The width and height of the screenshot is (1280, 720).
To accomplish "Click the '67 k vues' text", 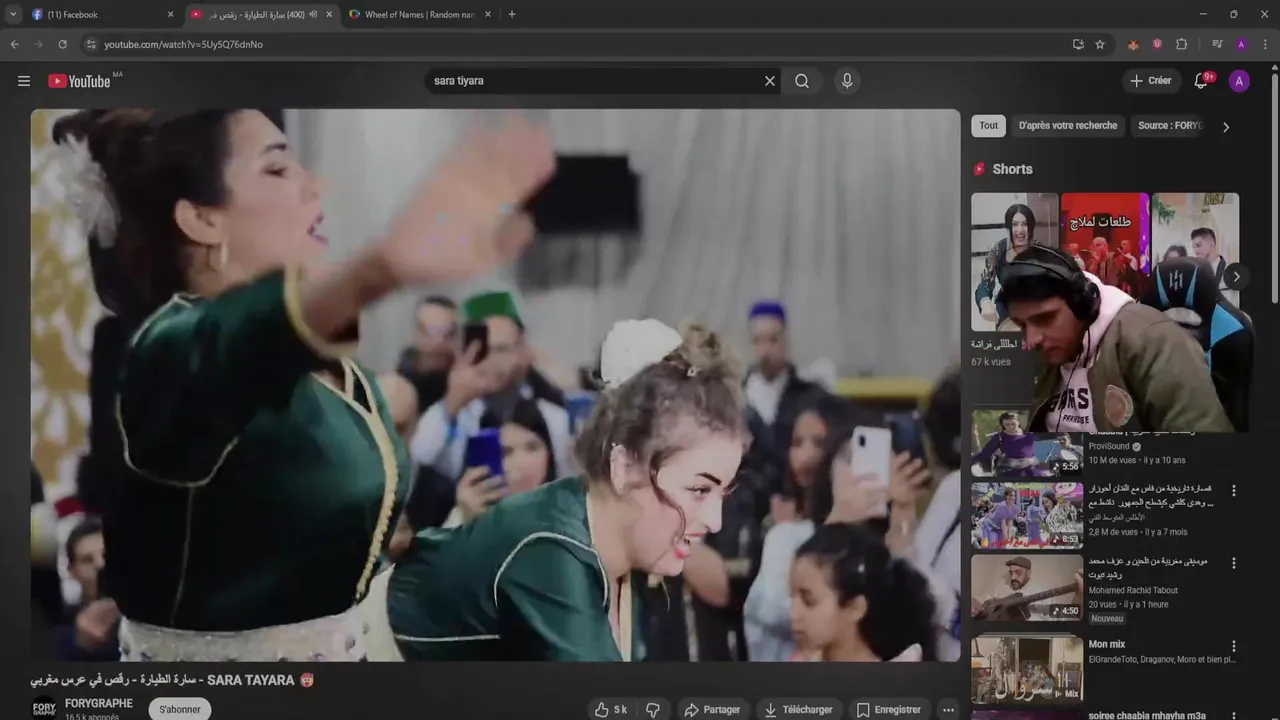I will pos(991,362).
